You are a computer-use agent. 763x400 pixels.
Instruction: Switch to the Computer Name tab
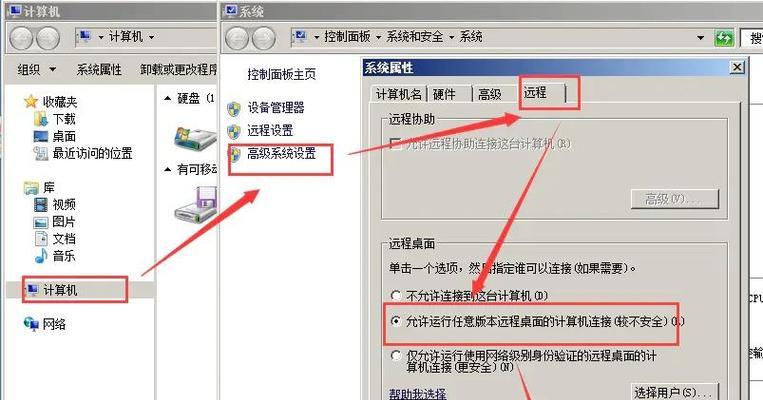pyautogui.click(x=399, y=94)
